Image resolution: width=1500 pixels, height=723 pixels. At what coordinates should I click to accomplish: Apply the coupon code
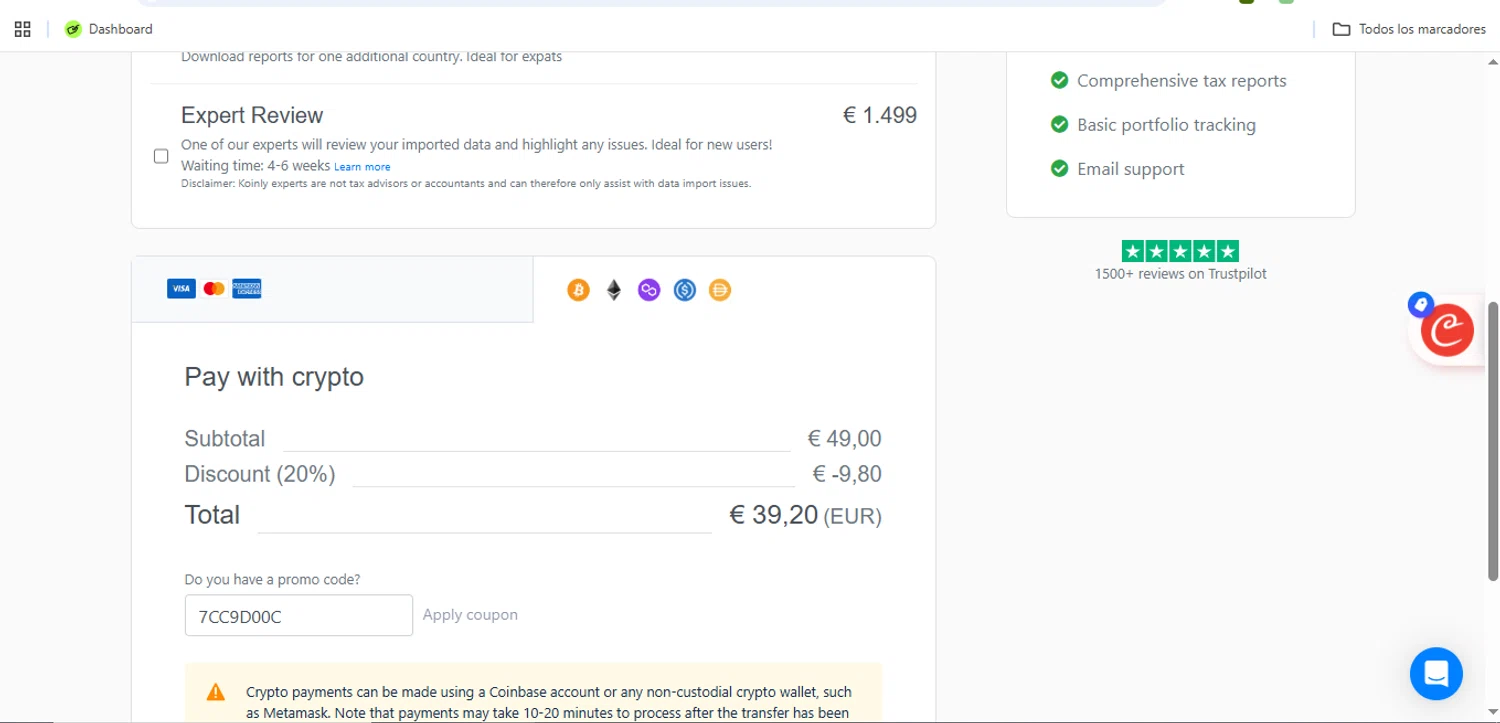click(470, 614)
